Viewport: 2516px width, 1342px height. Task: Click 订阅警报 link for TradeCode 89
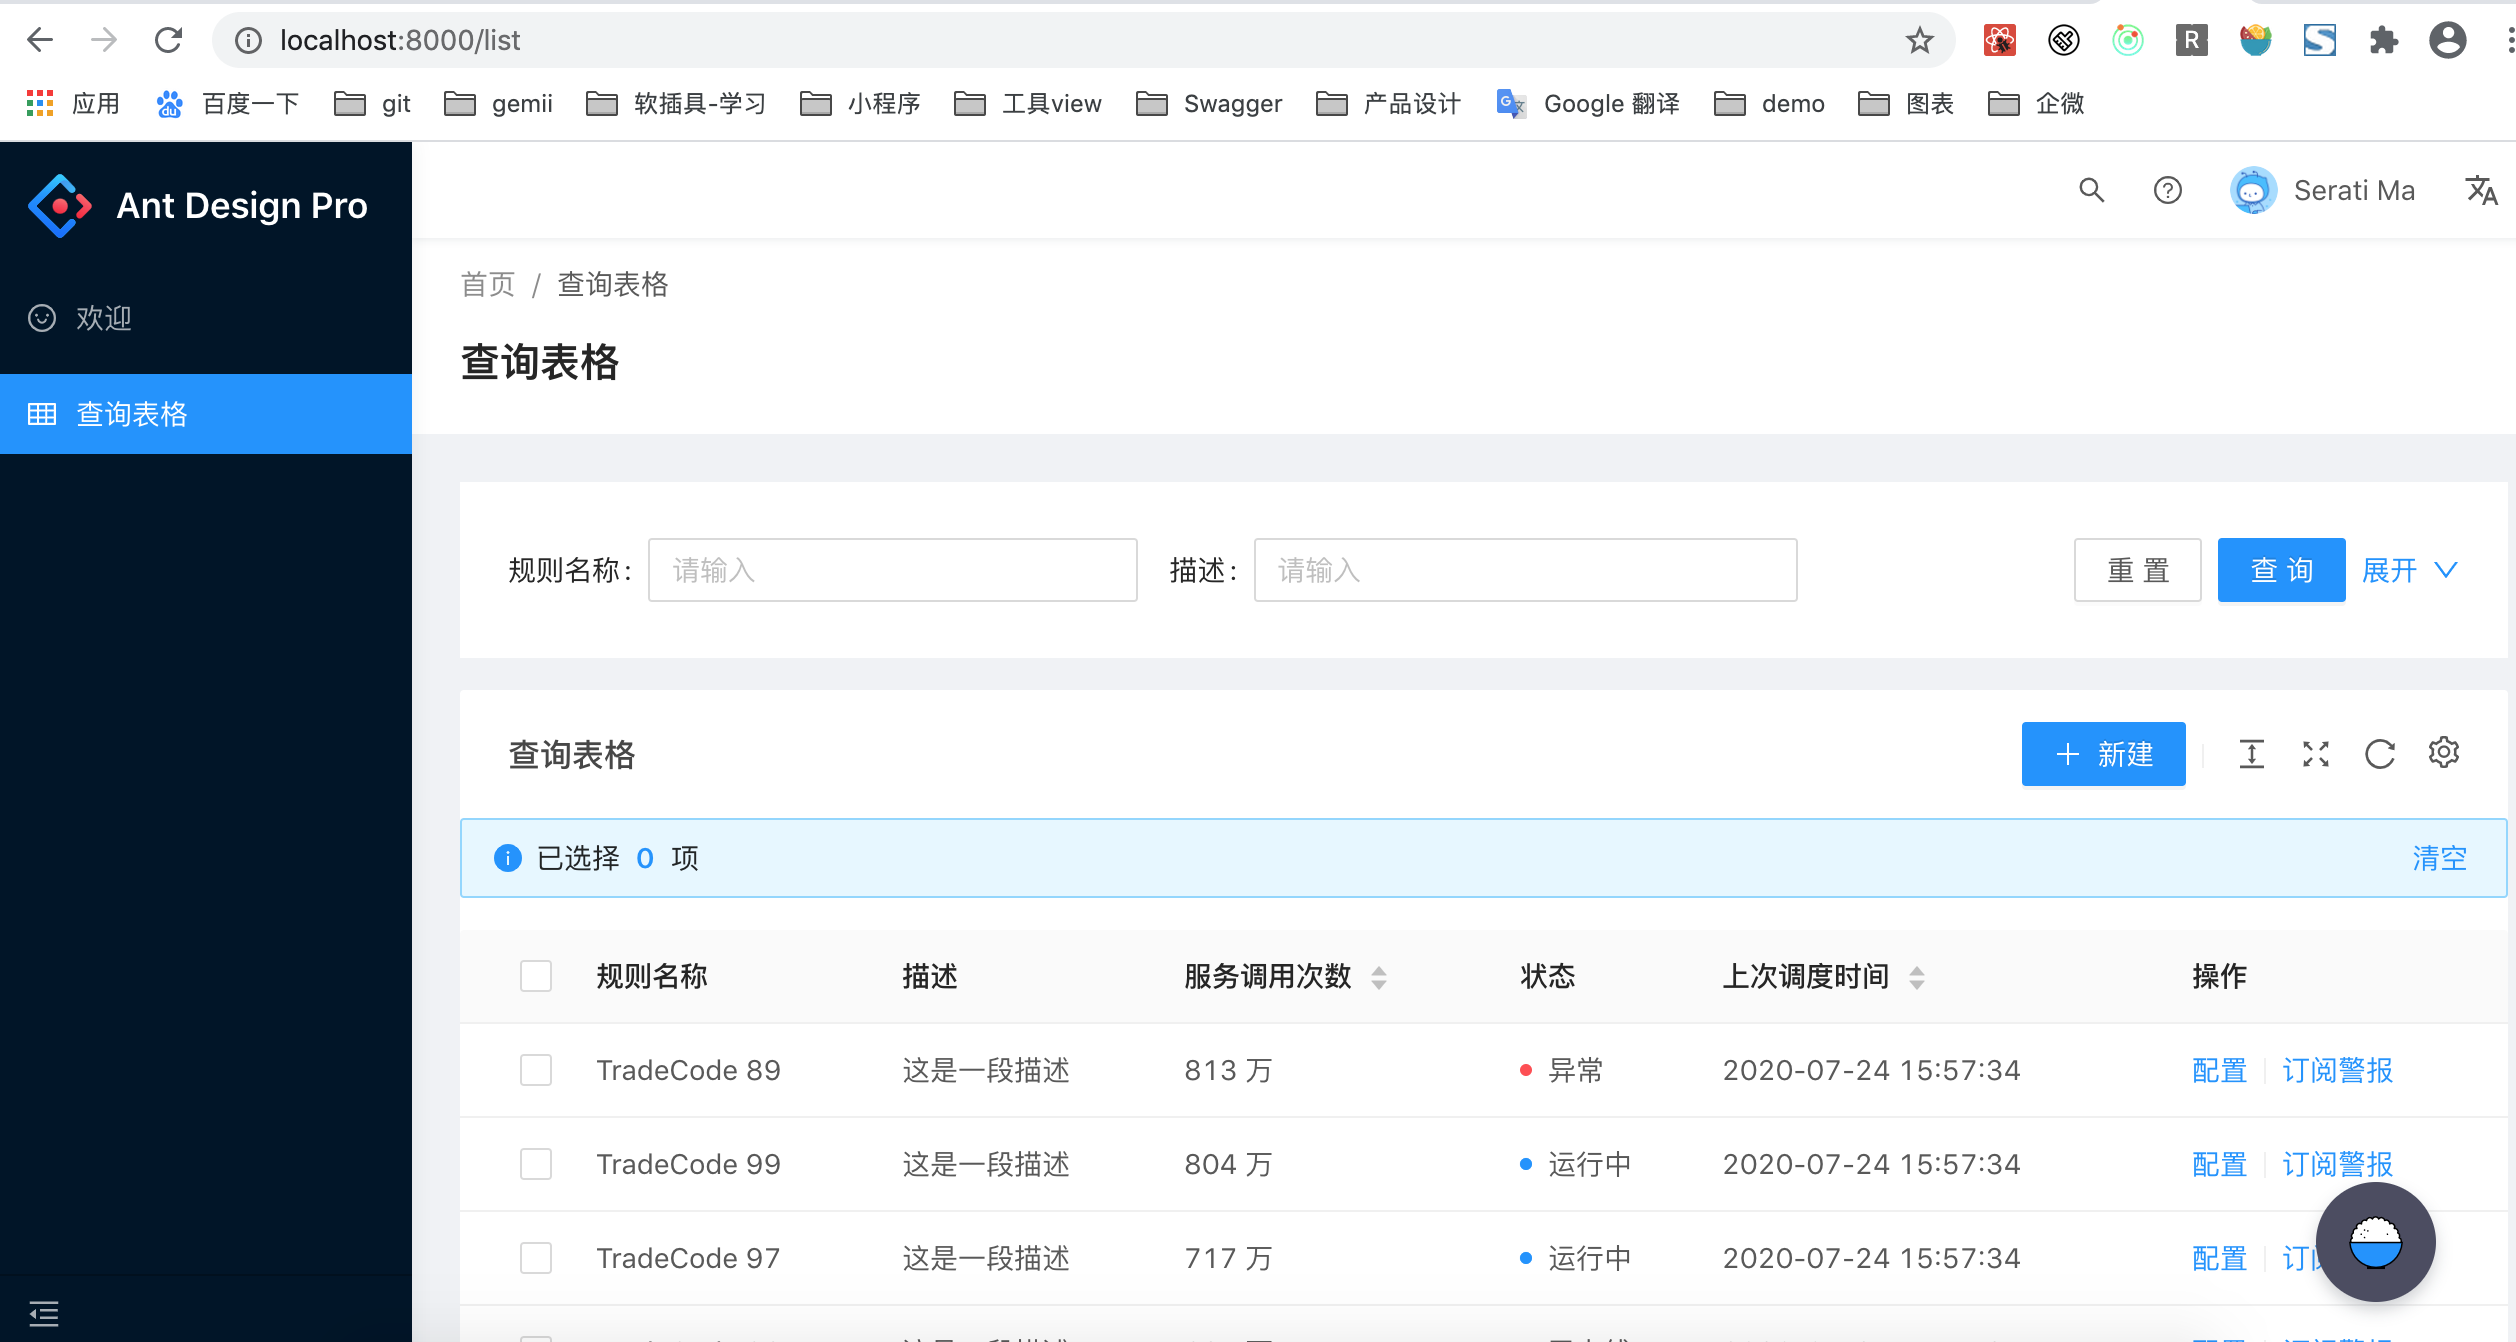(2337, 1070)
